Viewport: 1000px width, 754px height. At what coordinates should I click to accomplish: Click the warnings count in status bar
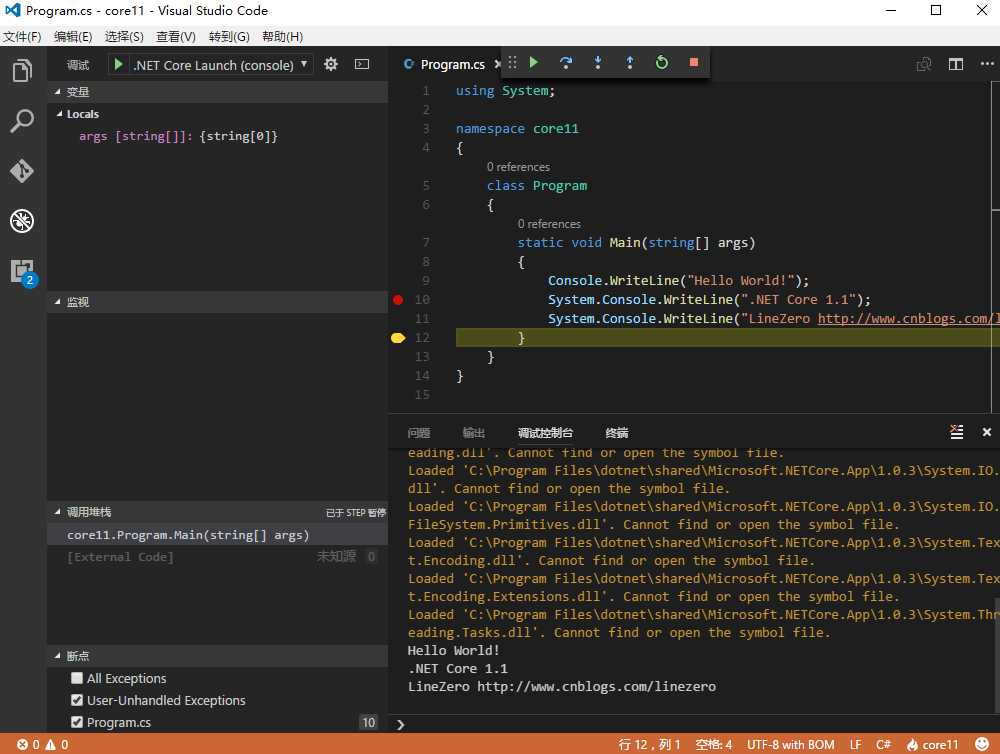tap(57, 744)
